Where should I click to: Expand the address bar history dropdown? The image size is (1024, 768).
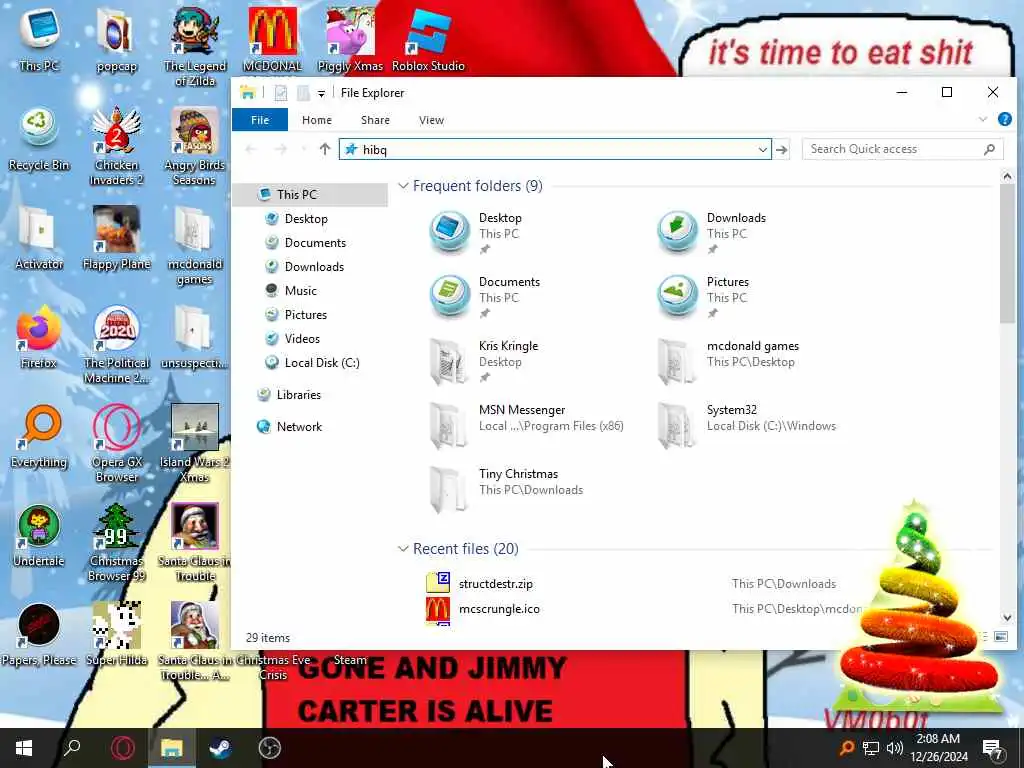pos(762,150)
